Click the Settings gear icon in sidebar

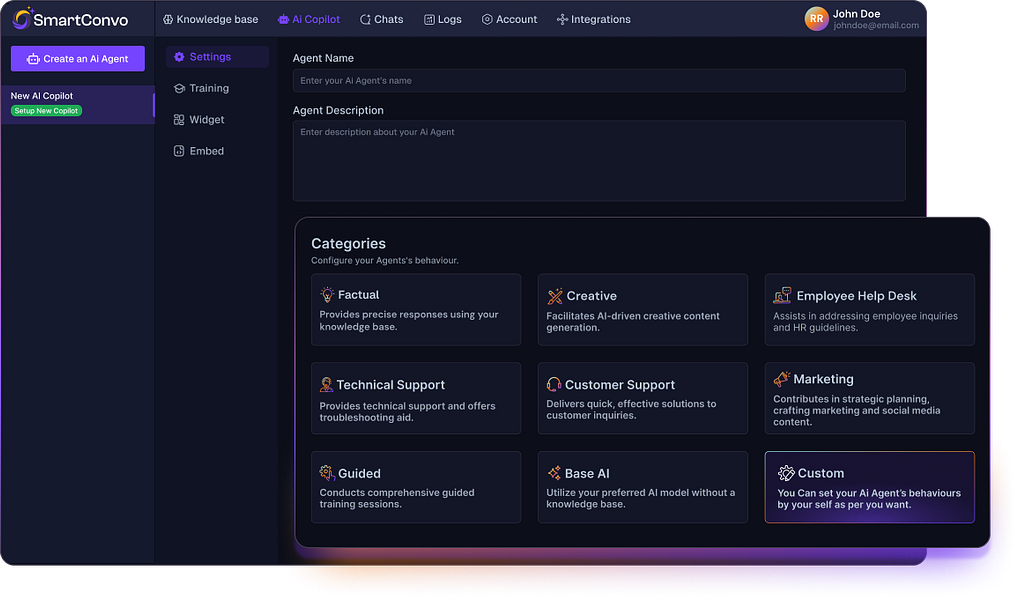tap(179, 57)
